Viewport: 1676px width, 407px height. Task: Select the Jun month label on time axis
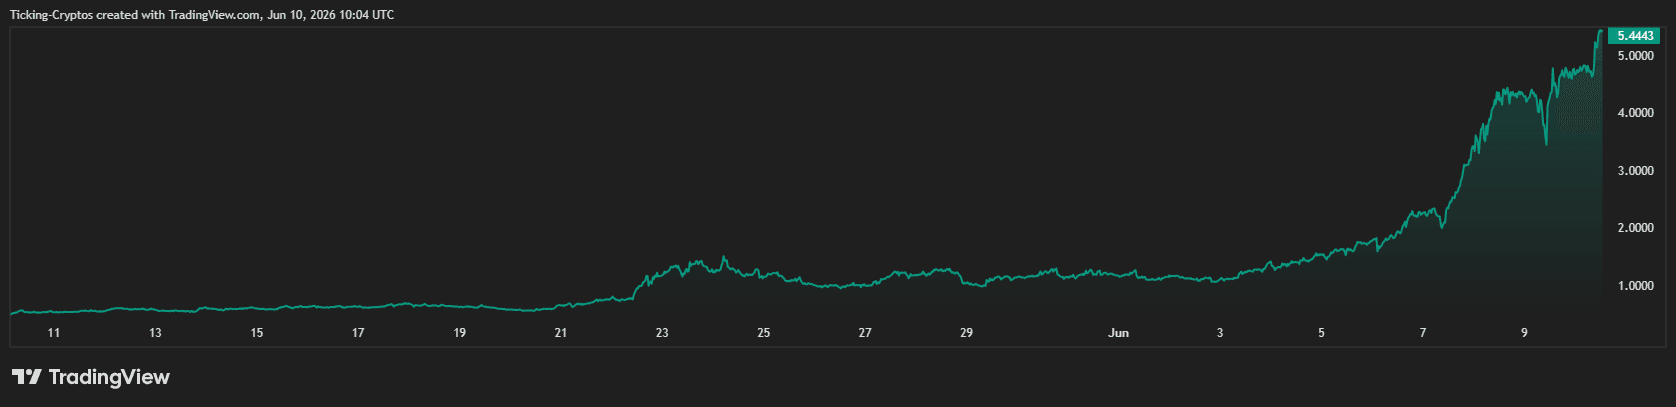click(1119, 333)
